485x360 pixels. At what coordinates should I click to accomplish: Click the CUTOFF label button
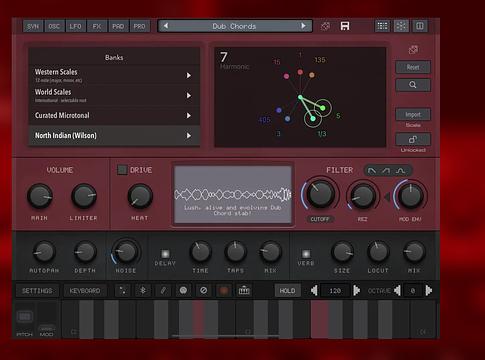[320, 219]
